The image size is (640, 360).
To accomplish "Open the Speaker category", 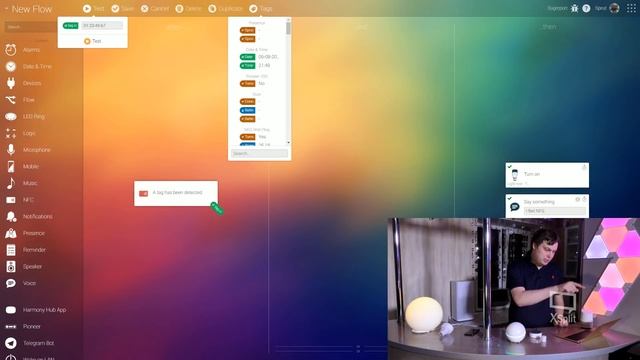I will pos(24,267).
